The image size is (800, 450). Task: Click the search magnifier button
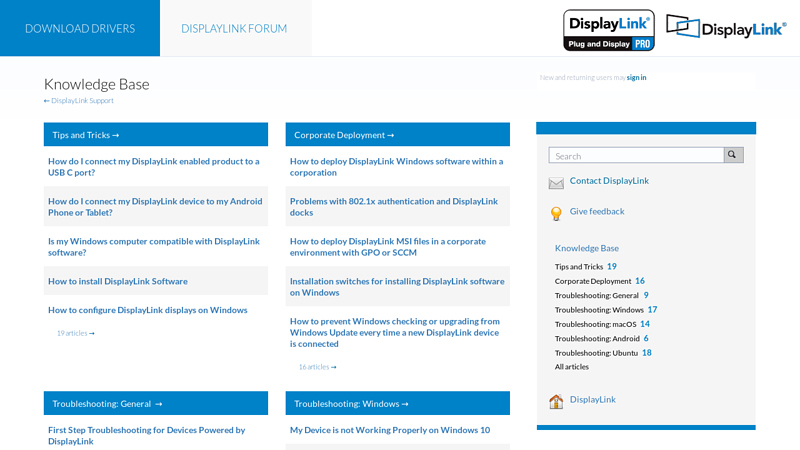(733, 155)
